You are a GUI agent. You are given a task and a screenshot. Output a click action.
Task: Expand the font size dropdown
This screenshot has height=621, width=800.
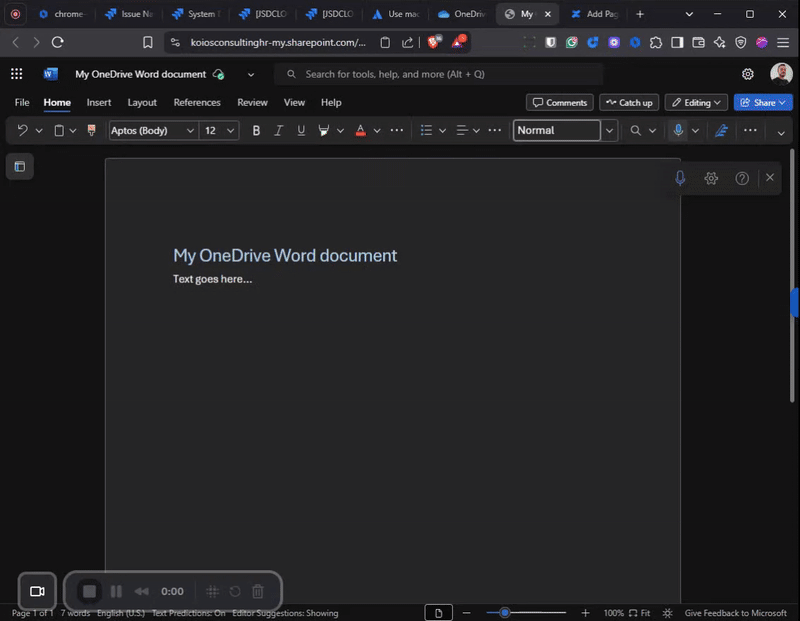[231, 130]
